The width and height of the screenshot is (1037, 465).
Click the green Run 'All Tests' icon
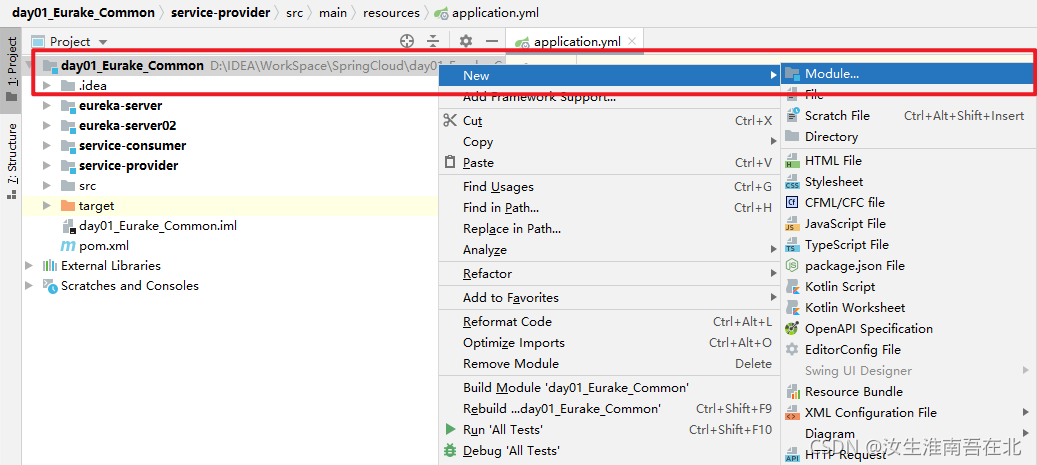[450, 430]
